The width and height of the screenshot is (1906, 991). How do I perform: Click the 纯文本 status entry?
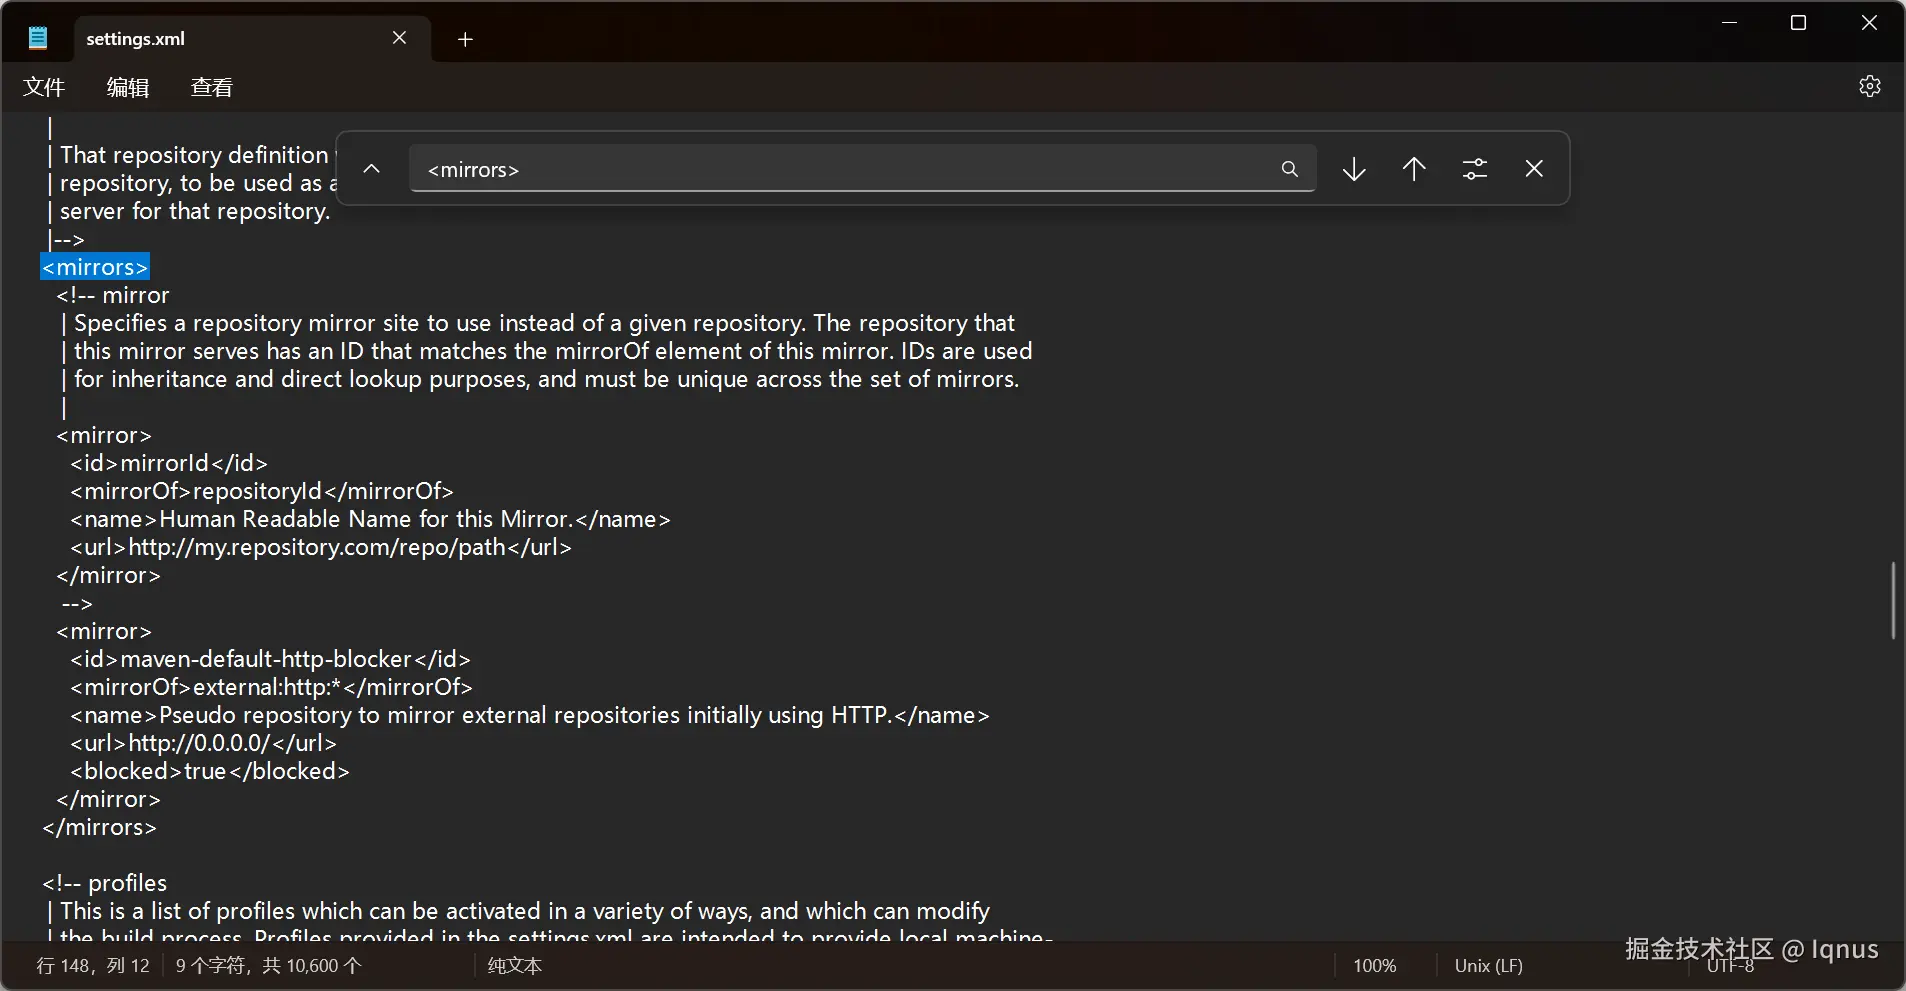tap(515, 966)
